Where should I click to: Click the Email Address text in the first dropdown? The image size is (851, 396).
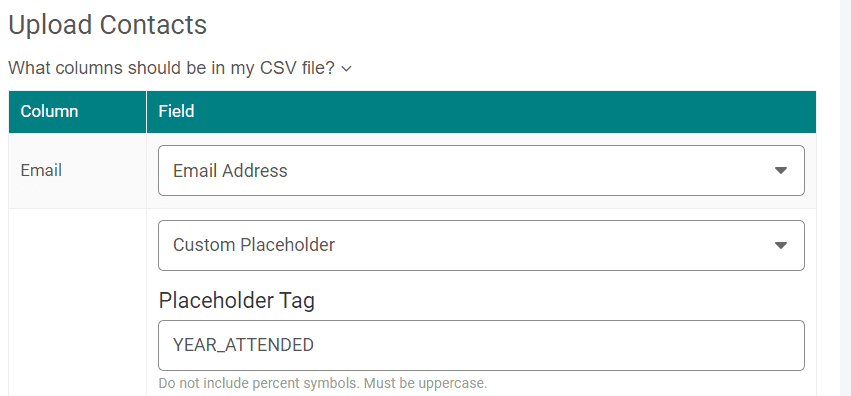pyautogui.click(x=230, y=171)
